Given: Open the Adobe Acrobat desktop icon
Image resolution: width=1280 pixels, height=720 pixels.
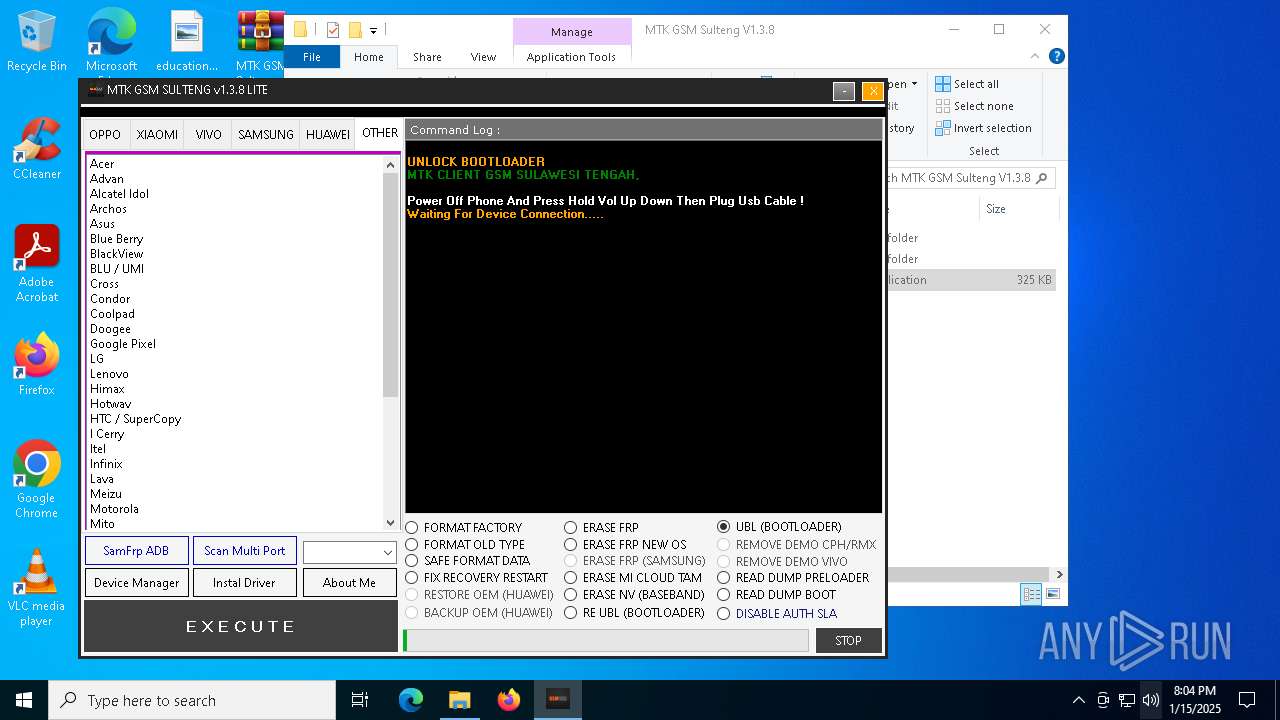Looking at the screenshot, I should 37,264.
